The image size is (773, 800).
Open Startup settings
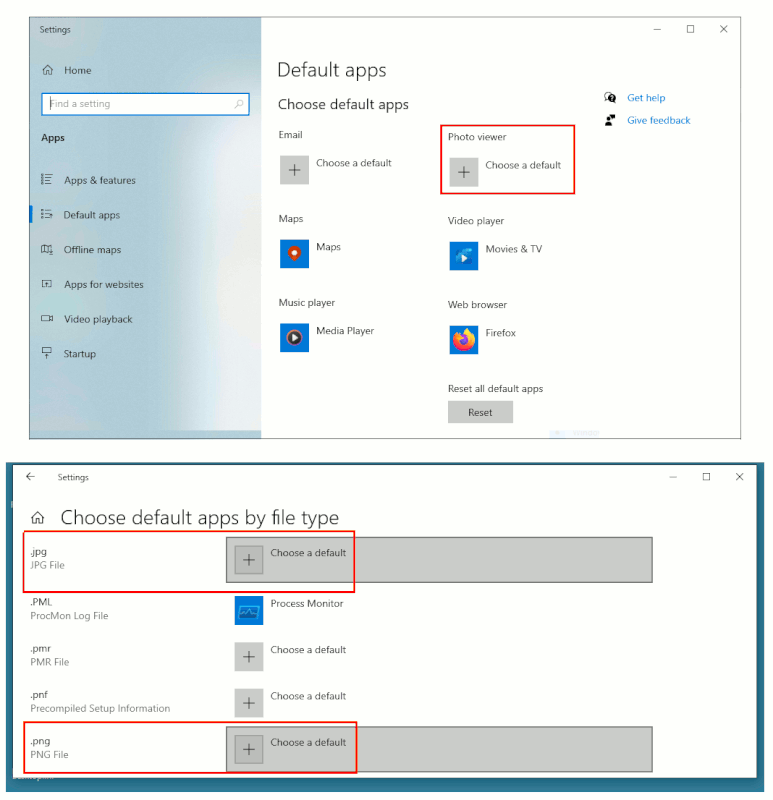pyautogui.click(x=80, y=354)
